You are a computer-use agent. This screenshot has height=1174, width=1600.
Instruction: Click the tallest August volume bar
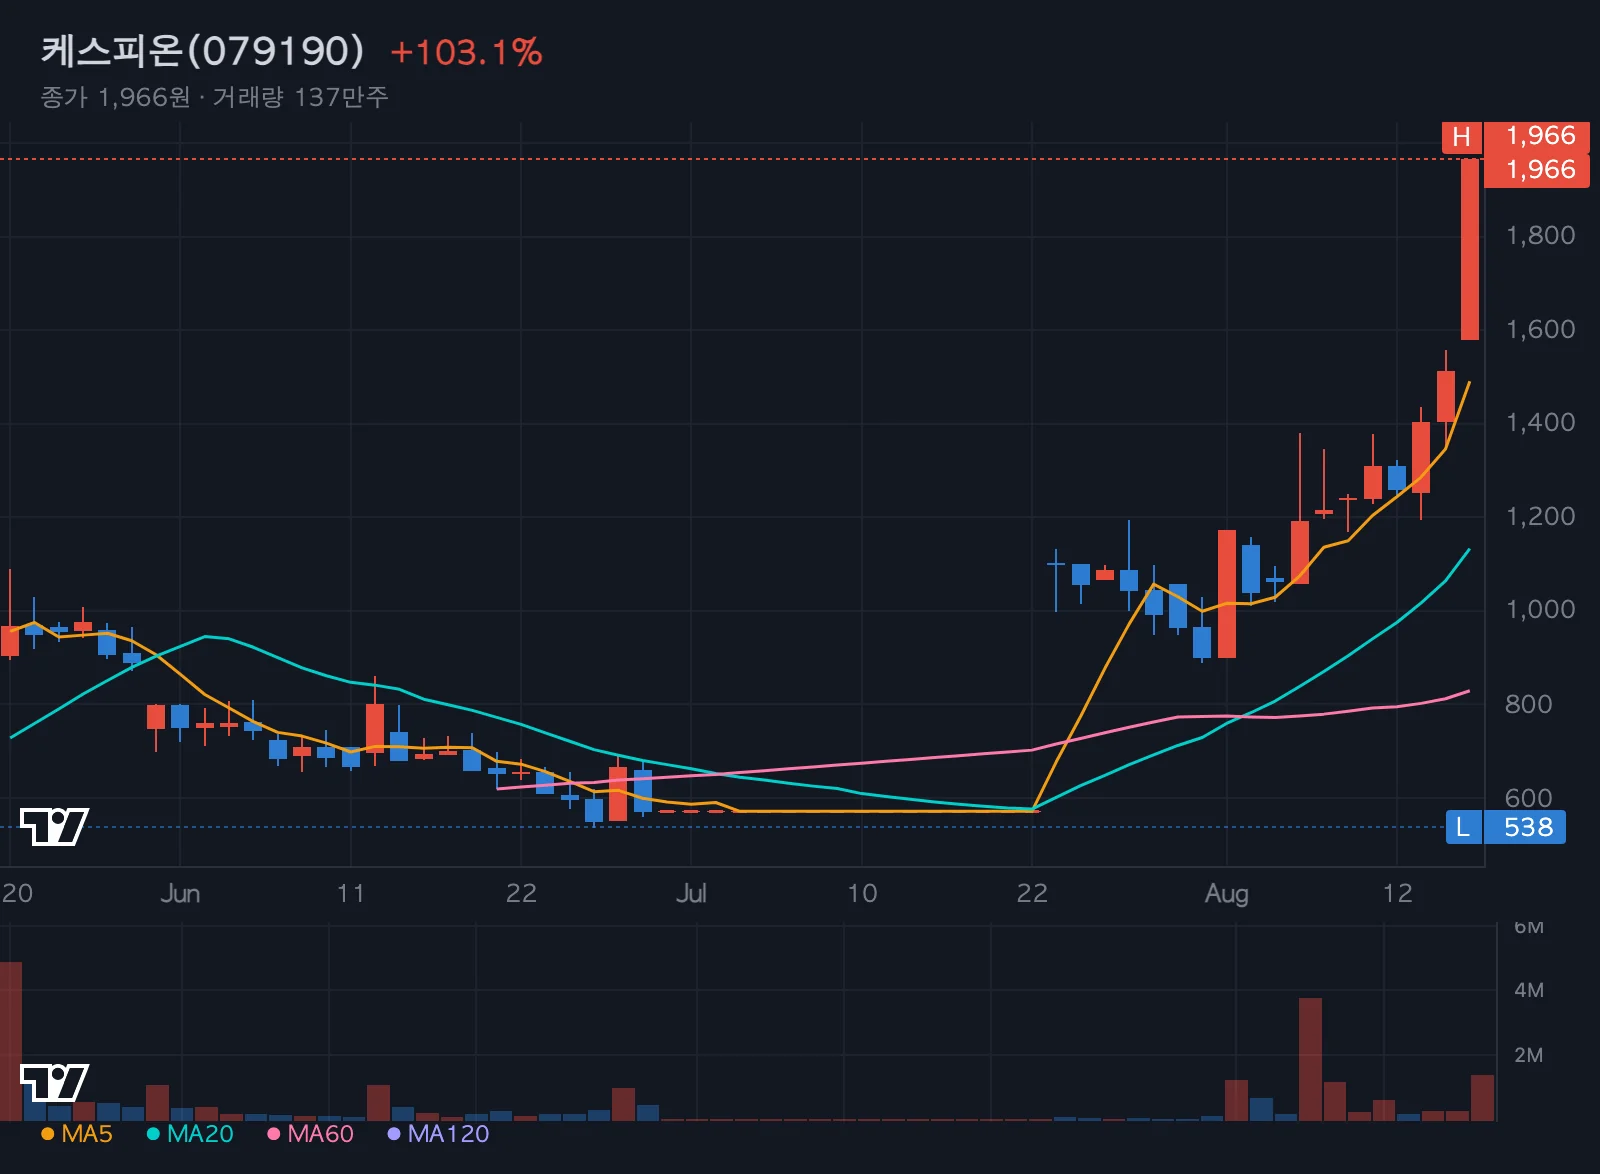pos(1310,1059)
